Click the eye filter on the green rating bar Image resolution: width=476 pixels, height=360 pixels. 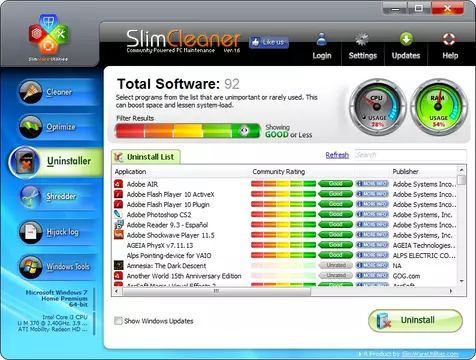click(244, 130)
